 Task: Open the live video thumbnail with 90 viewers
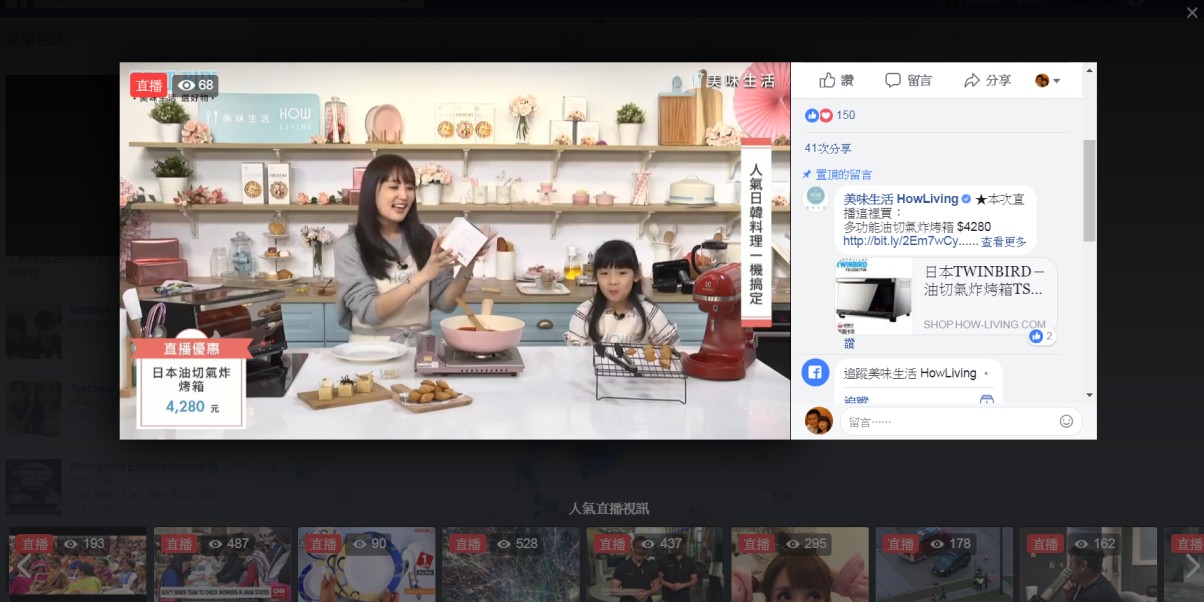tap(367, 565)
